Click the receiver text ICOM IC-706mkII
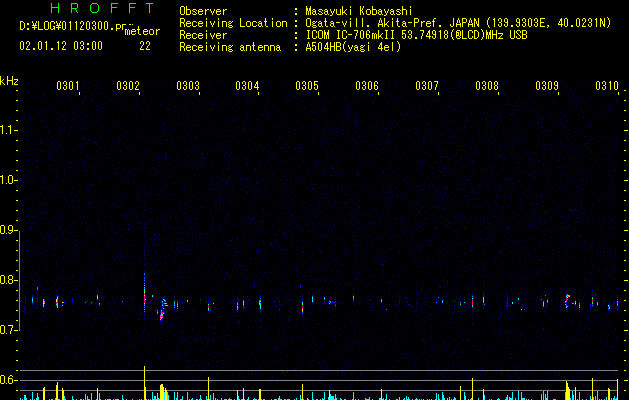Screen dimensions: 629x400 (351, 35)
